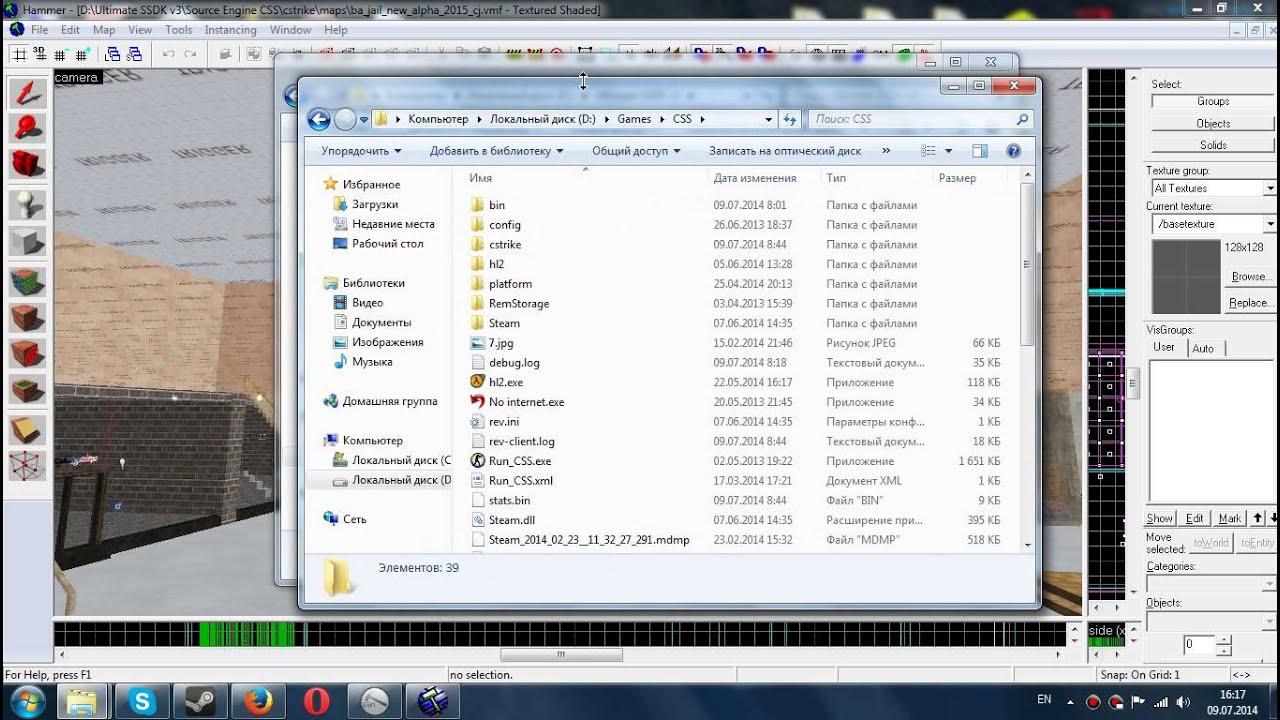Toggle the 3D grid icon
This screenshot has width=1280, height=720.
click(41, 54)
